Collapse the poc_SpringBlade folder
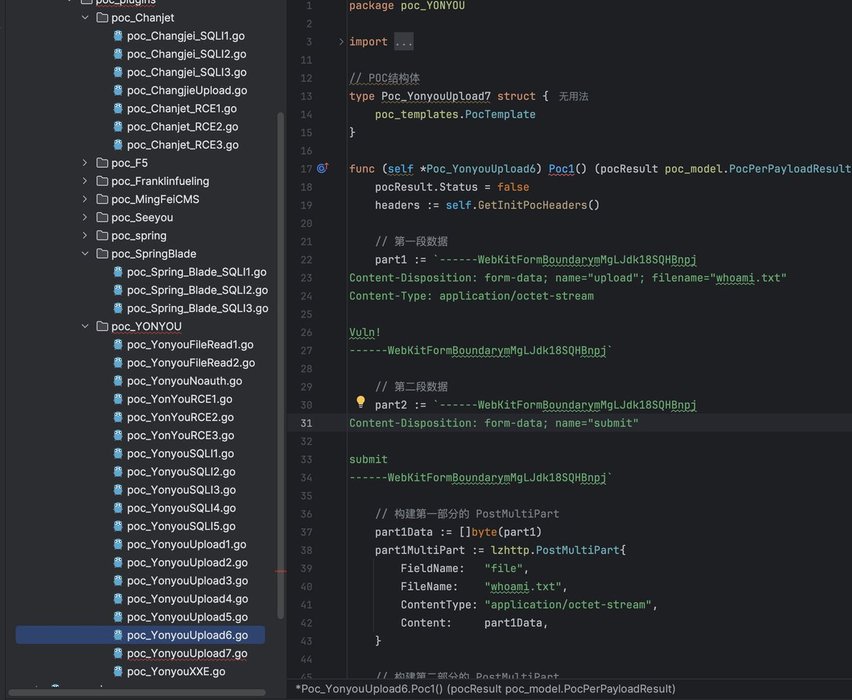The image size is (852, 700). tap(85, 254)
